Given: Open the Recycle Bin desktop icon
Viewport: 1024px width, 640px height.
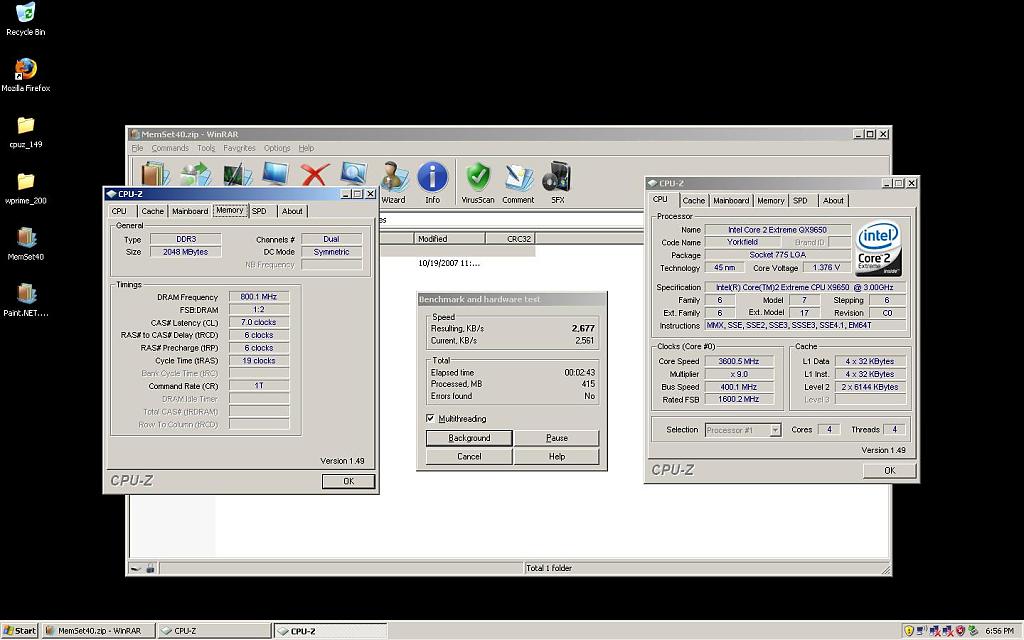Looking at the screenshot, I should coord(25,19).
